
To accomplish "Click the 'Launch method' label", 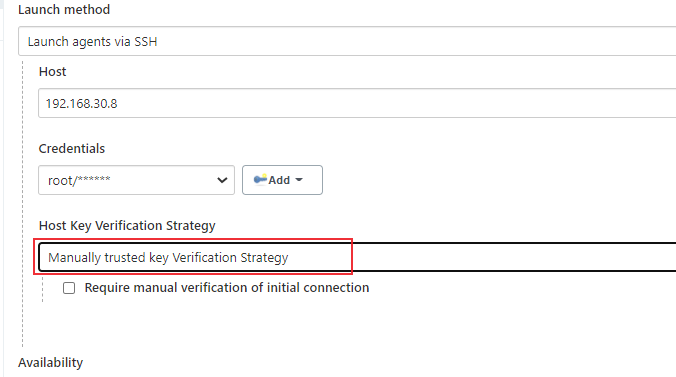I will pyautogui.click(x=64, y=9).
